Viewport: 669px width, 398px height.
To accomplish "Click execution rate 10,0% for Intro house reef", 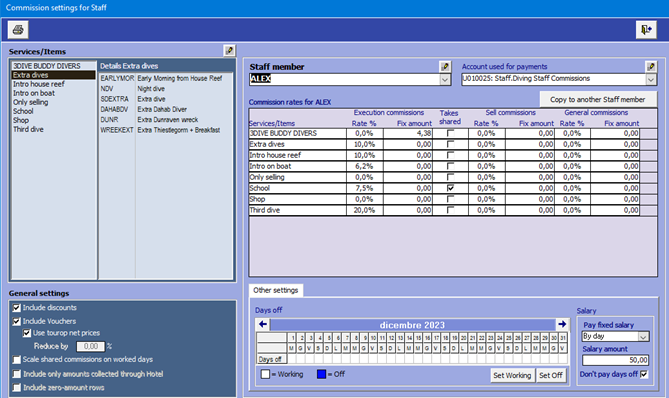I will [364, 155].
